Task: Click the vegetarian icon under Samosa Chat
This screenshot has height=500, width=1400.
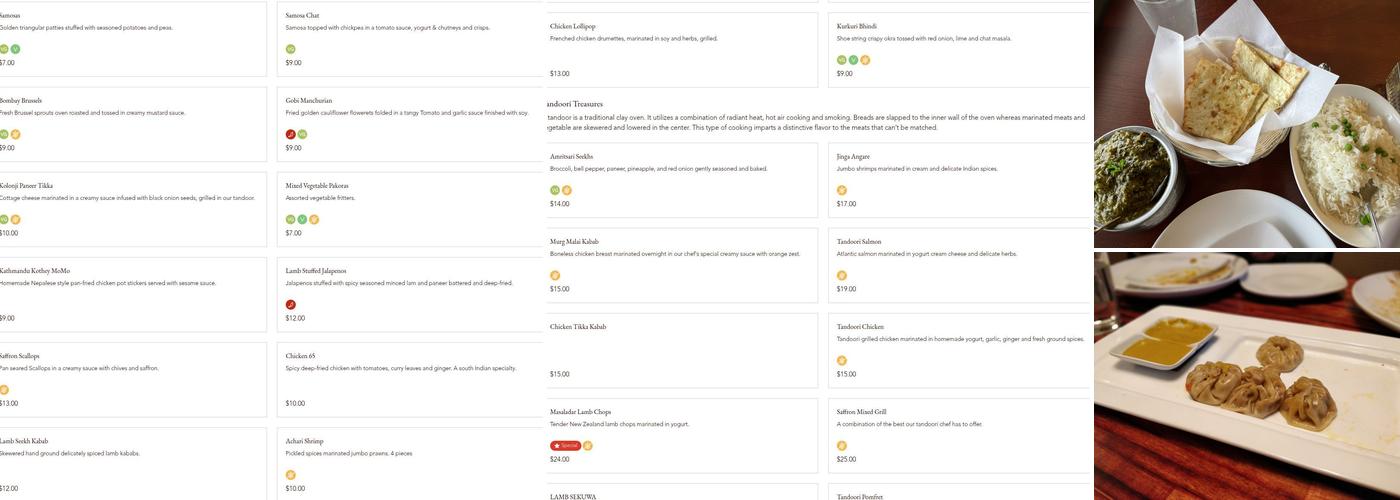Action: click(291, 49)
